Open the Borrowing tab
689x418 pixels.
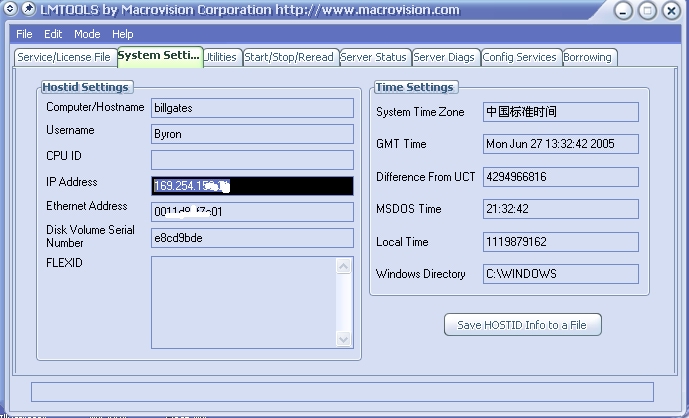tap(588, 57)
